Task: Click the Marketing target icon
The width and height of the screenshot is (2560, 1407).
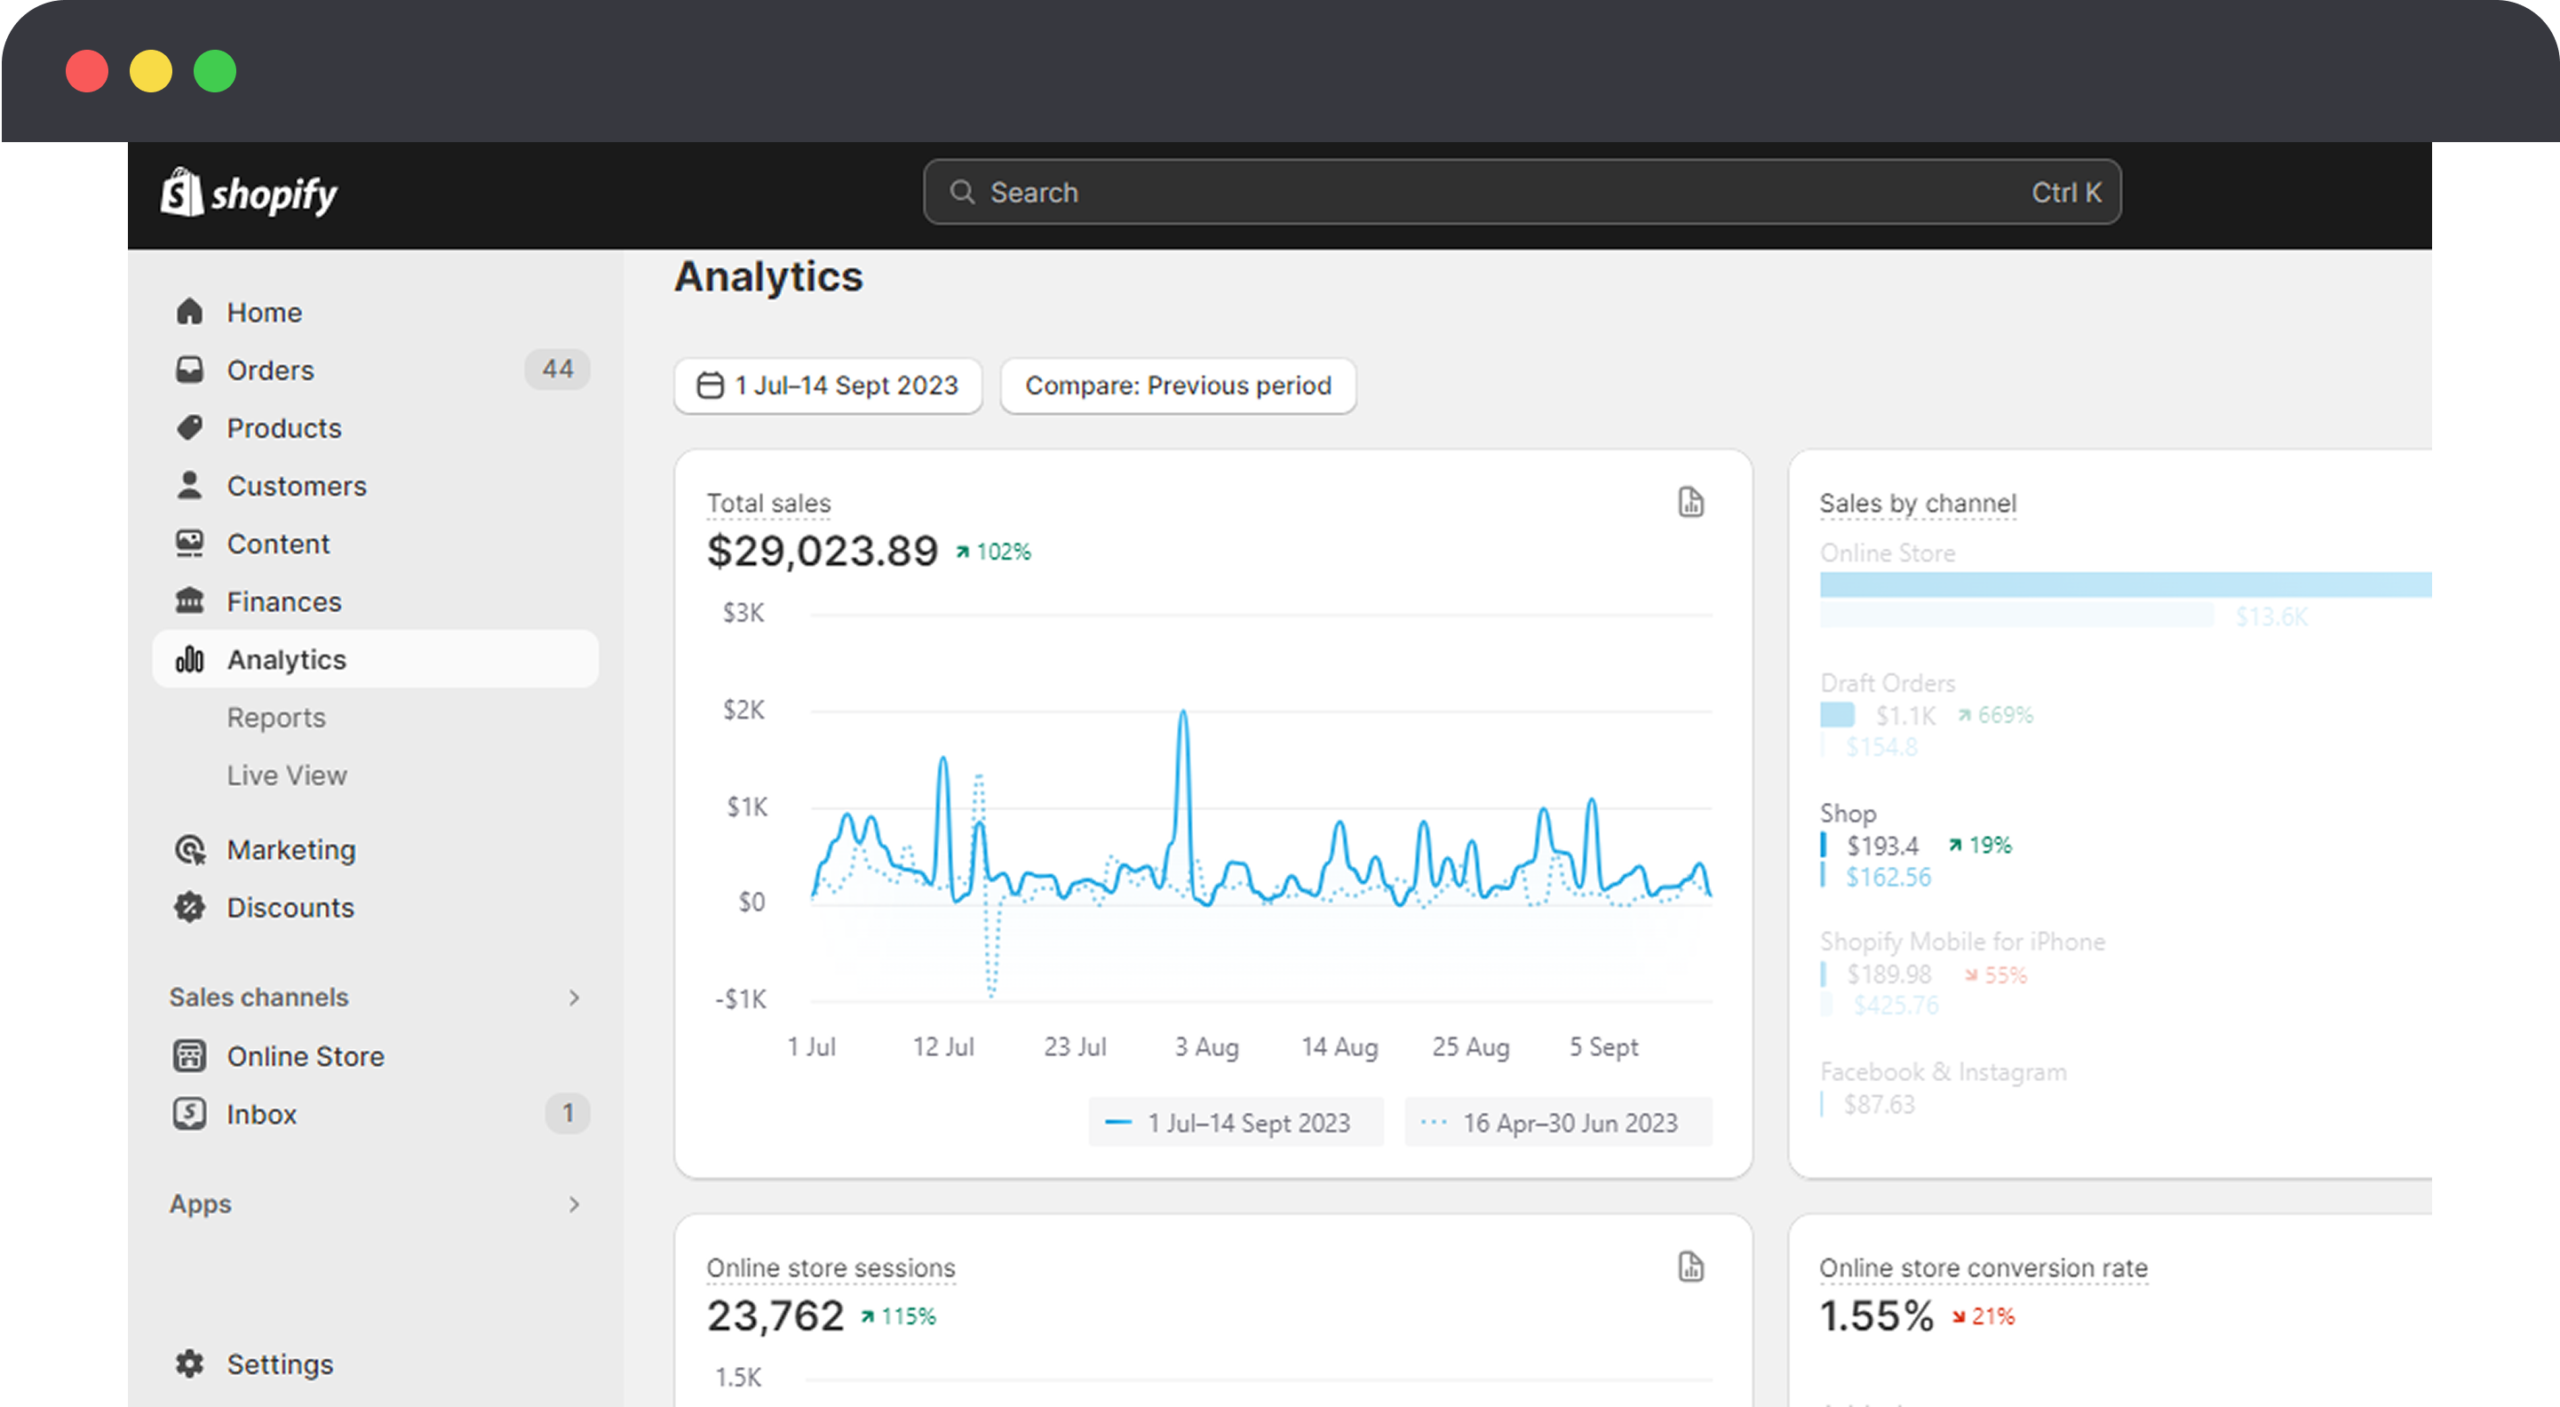Action: pyautogui.click(x=189, y=850)
